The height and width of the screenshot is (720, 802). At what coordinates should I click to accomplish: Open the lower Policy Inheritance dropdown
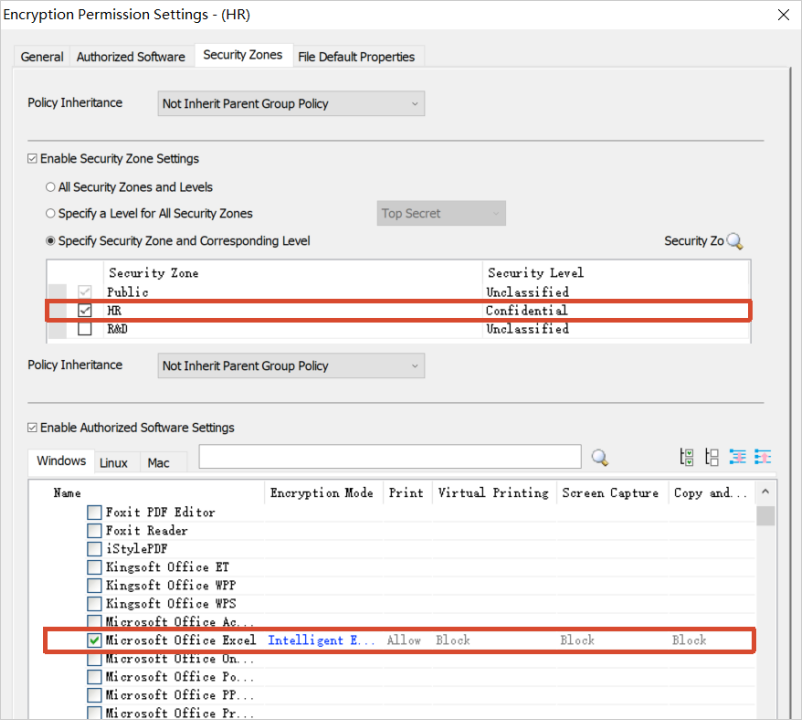tap(291, 366)
